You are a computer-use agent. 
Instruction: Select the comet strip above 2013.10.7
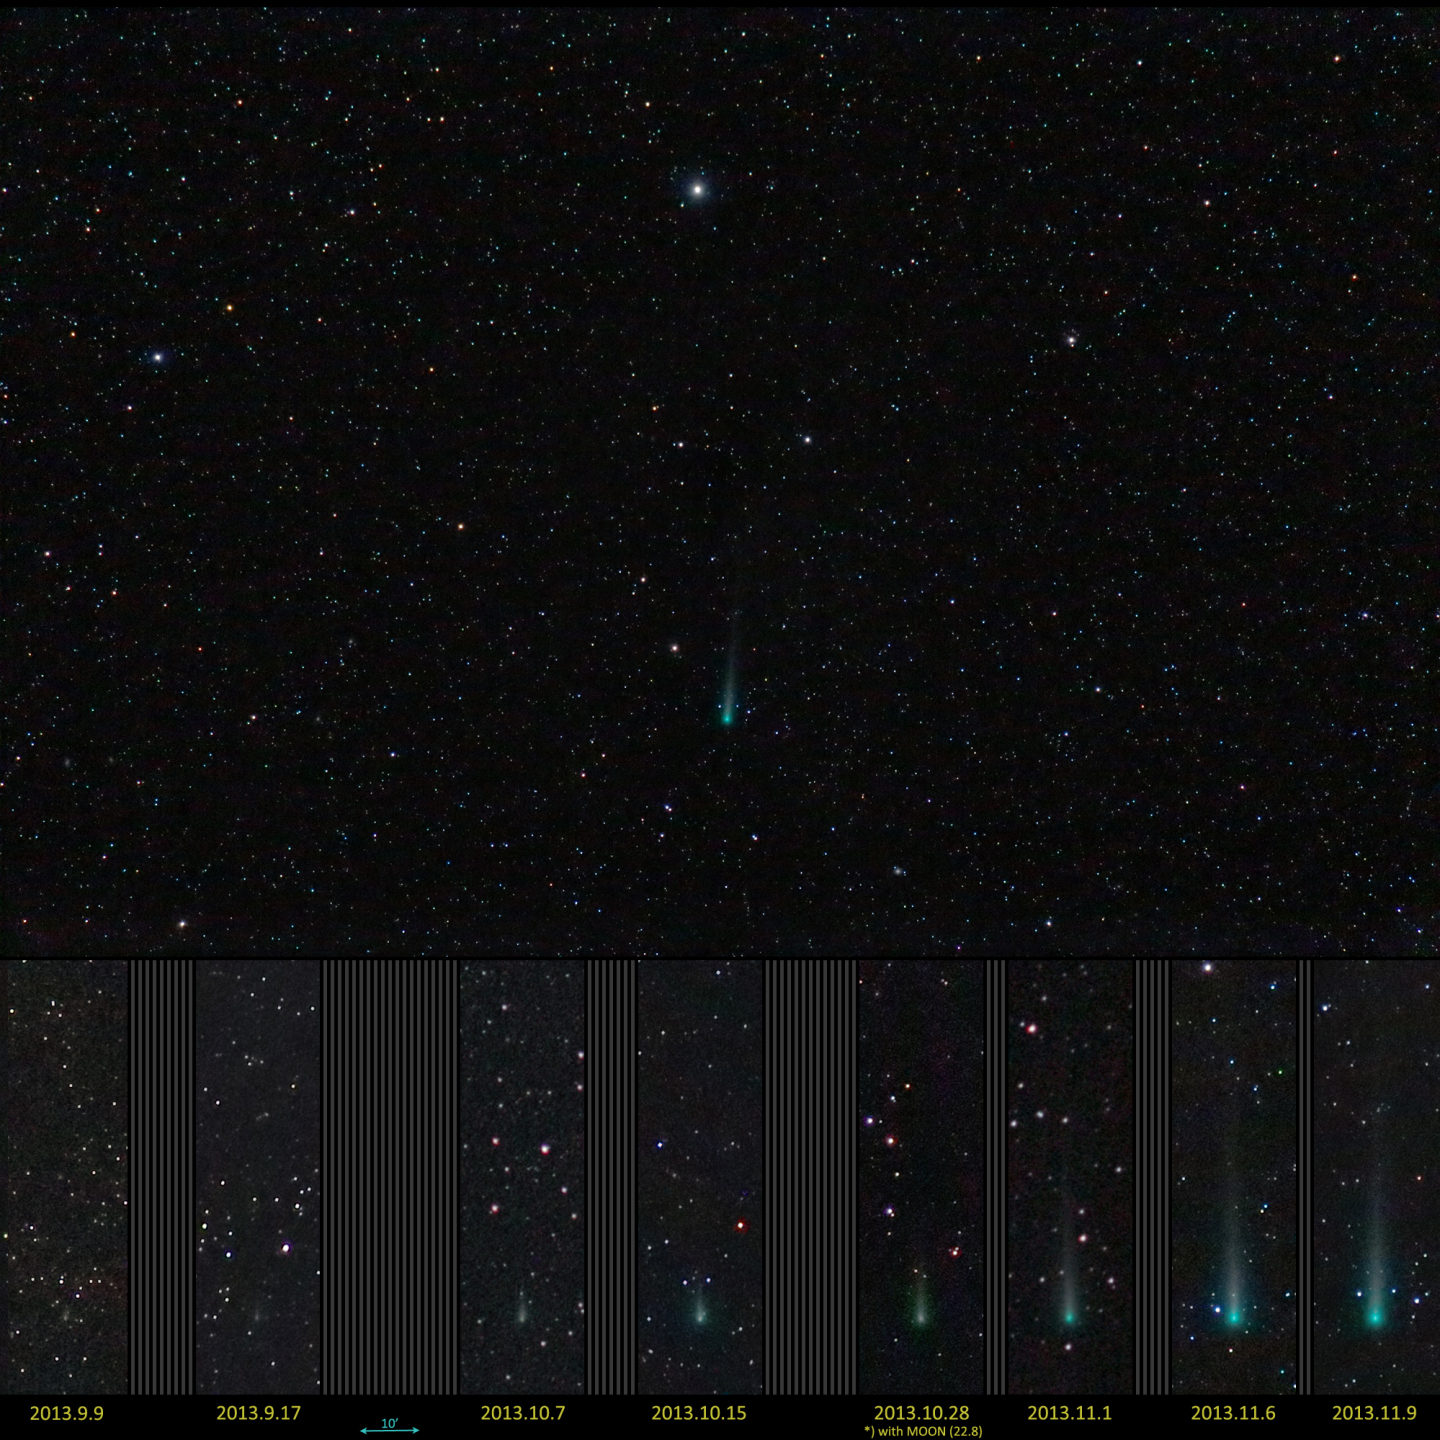pos(522,1177)
